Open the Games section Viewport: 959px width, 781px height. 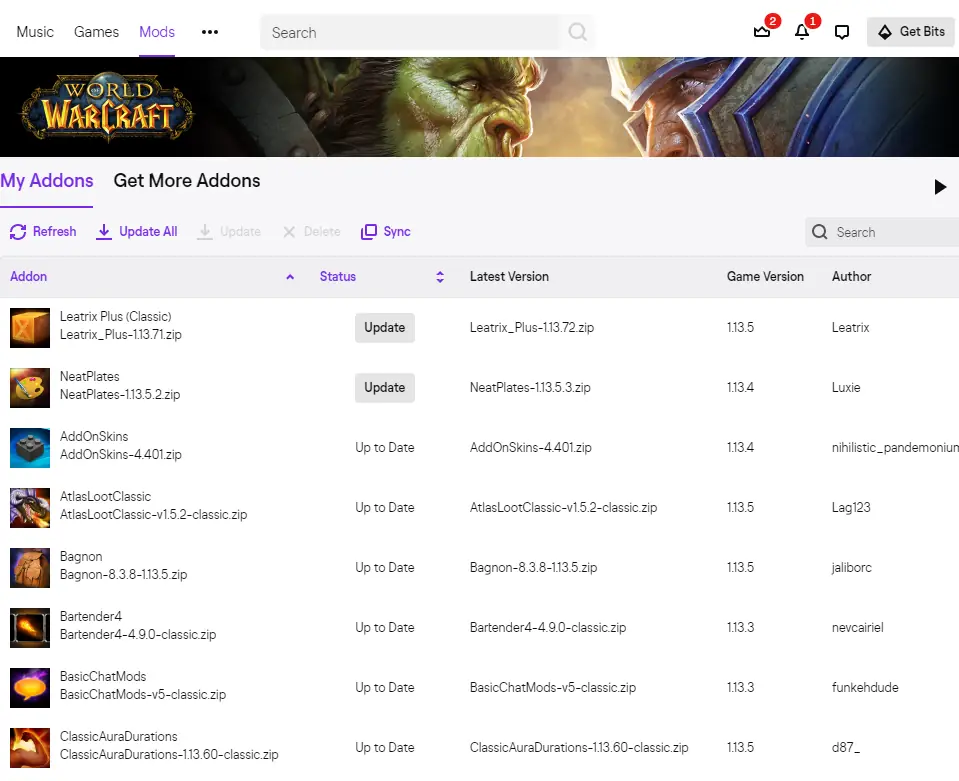(95, 31)
